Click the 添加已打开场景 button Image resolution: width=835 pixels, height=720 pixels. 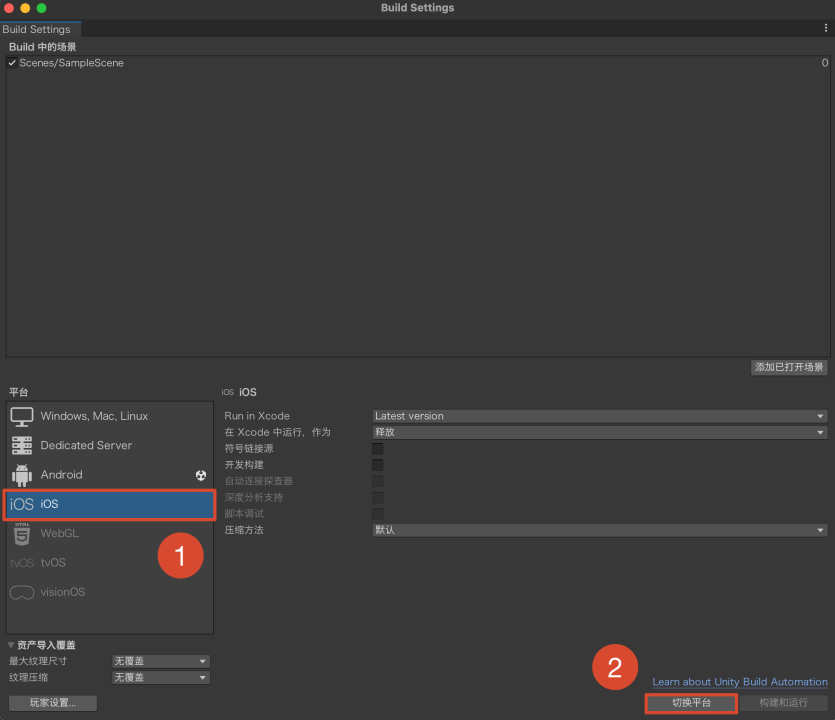point(789,367)
